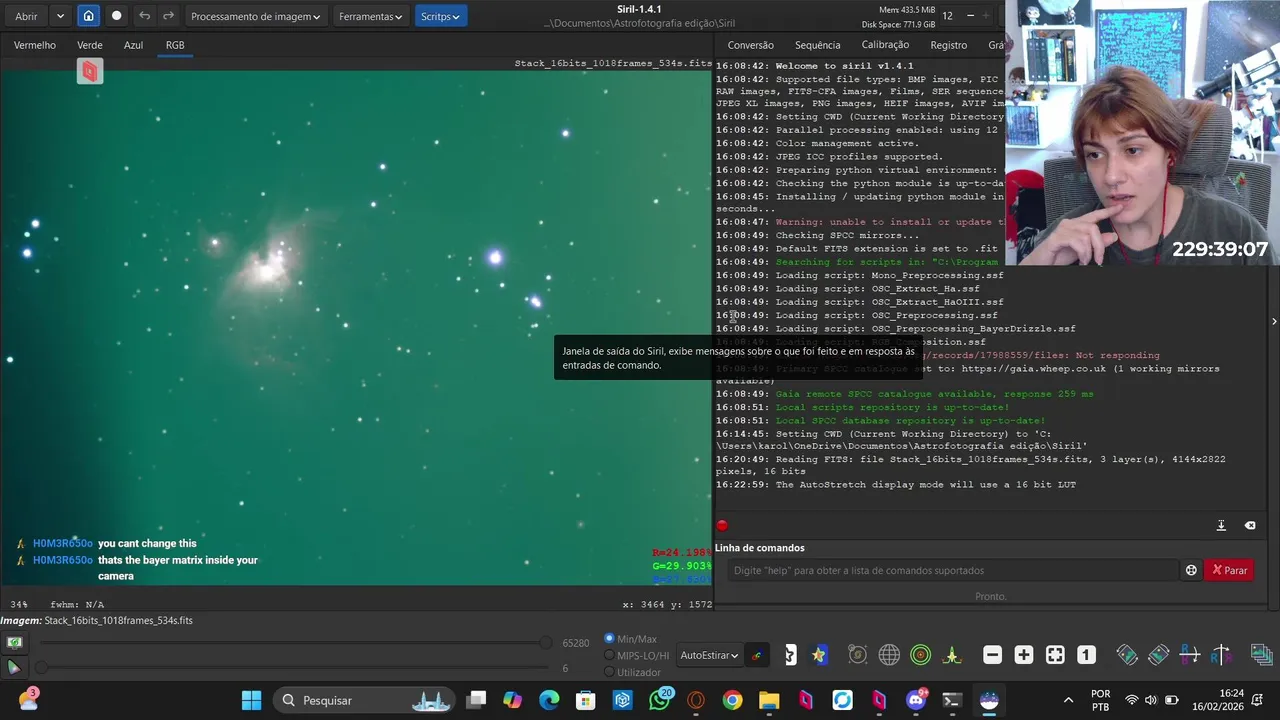Collapse the right panel with the chevron
Viewport: 1280px width, 720px height.
pyautogui.click(x=1274, y=321)
